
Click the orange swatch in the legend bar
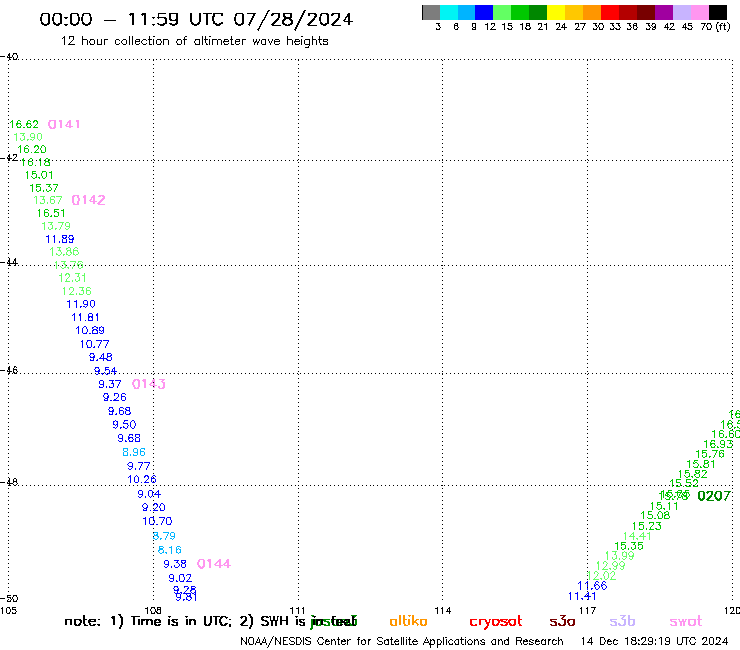click(x=592, y=12)
